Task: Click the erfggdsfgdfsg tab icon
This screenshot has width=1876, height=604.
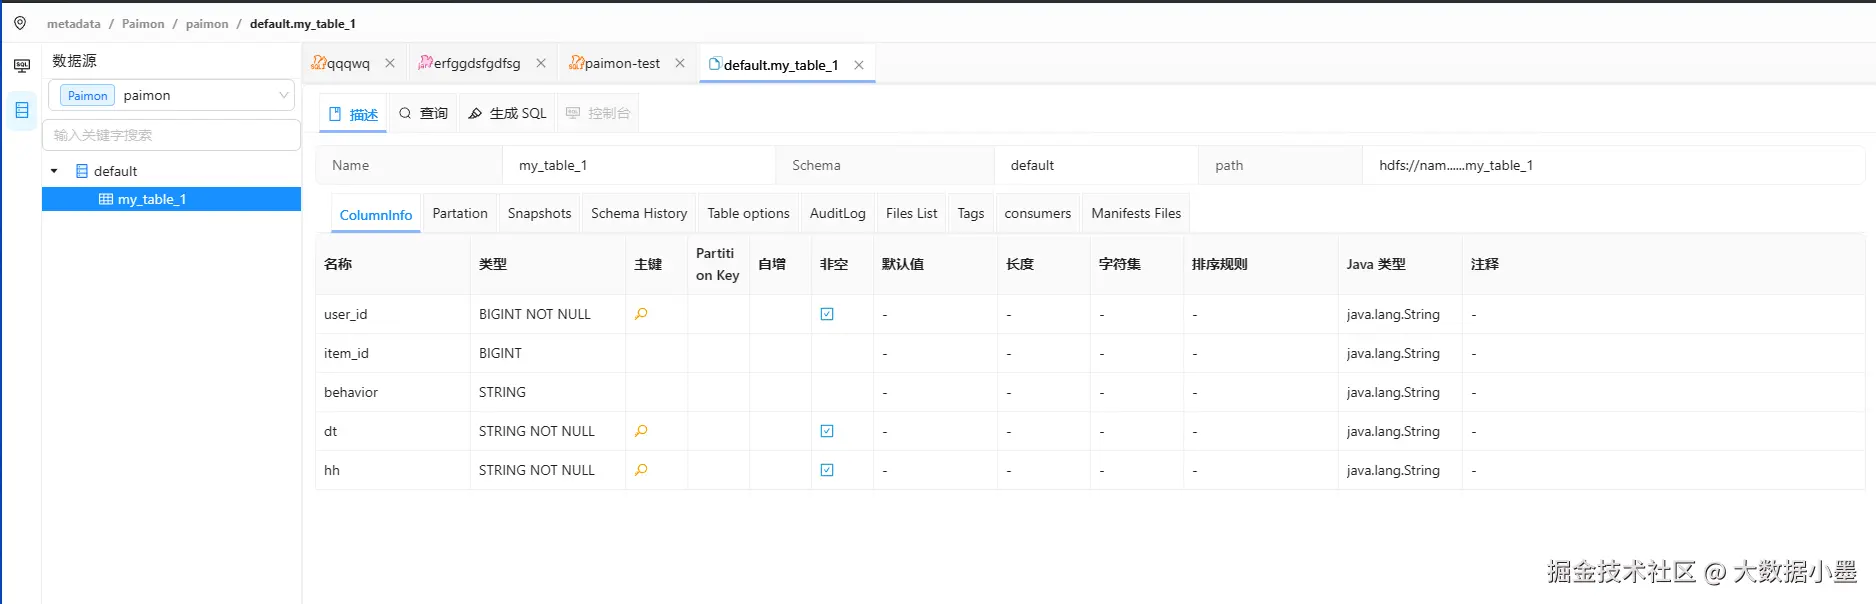Action: [425, 63]
